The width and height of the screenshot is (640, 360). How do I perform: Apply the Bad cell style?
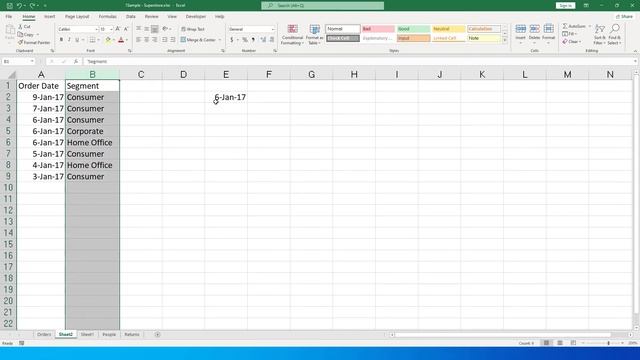(378, 29)
